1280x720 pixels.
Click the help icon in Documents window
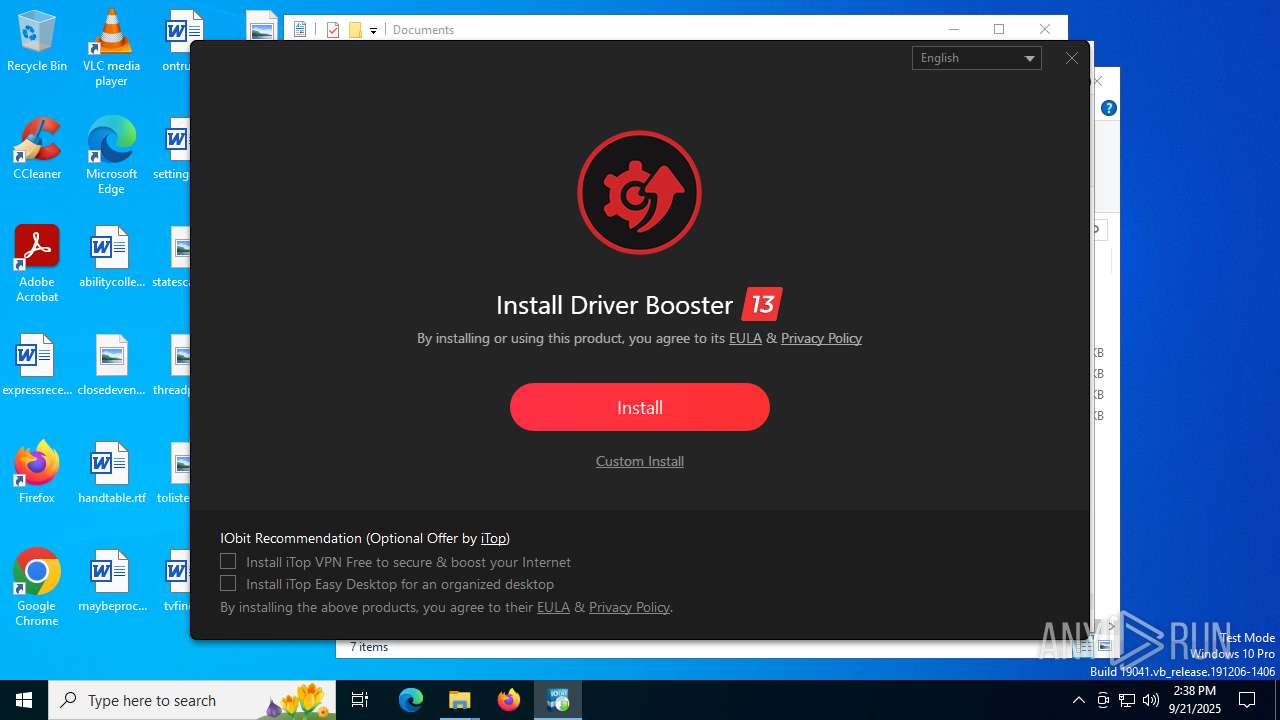(x=1108, y=108)
